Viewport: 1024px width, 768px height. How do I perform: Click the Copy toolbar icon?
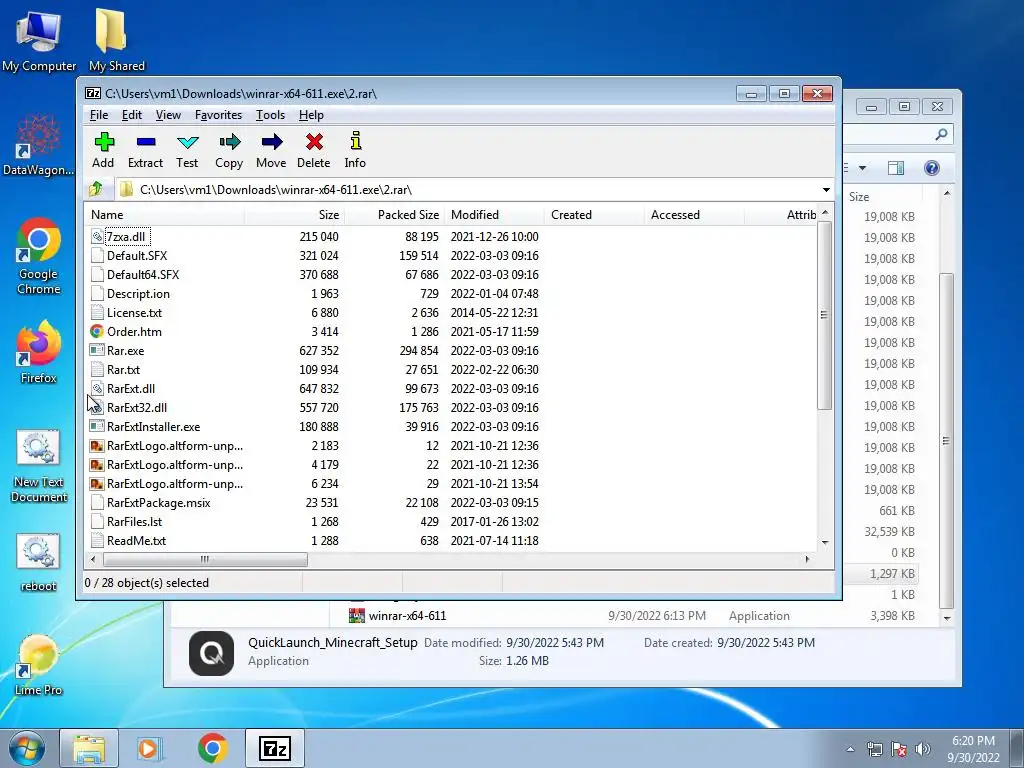pyautogui.click(x=229, y=142)
